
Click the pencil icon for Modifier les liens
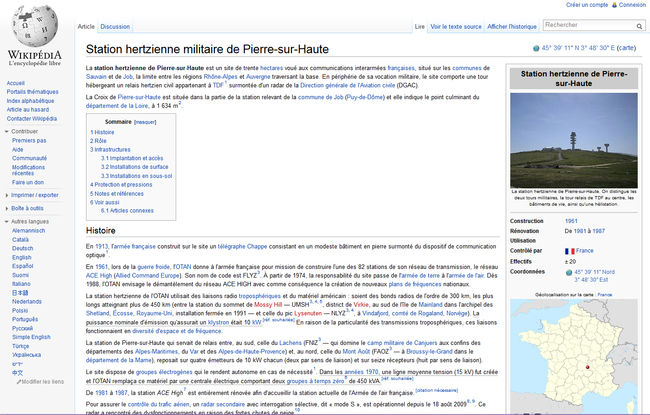coord(19,382)
